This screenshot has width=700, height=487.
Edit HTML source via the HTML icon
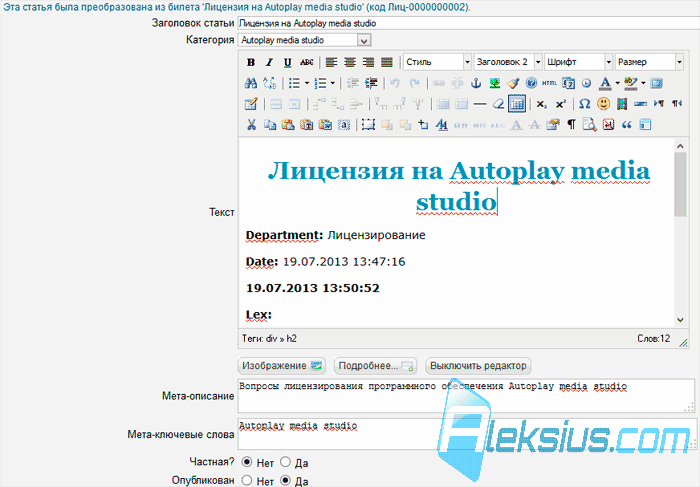tap(549, 83)
